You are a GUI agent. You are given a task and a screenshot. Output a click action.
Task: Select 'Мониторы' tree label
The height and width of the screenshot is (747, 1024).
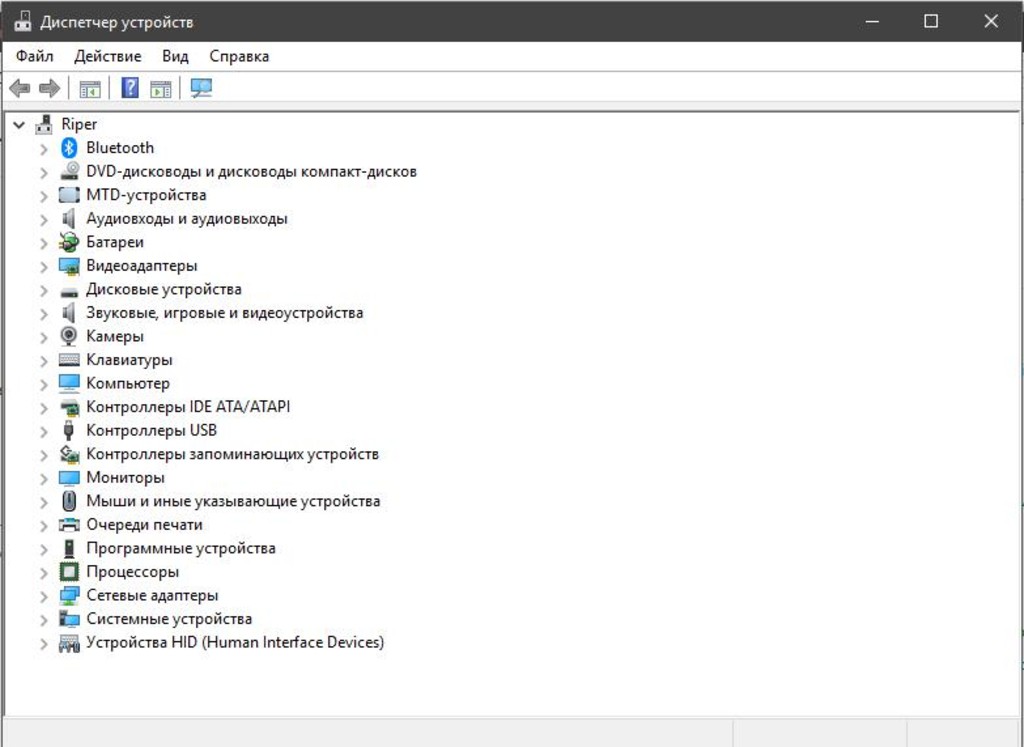pyautogui.click(x=125, y=477)
